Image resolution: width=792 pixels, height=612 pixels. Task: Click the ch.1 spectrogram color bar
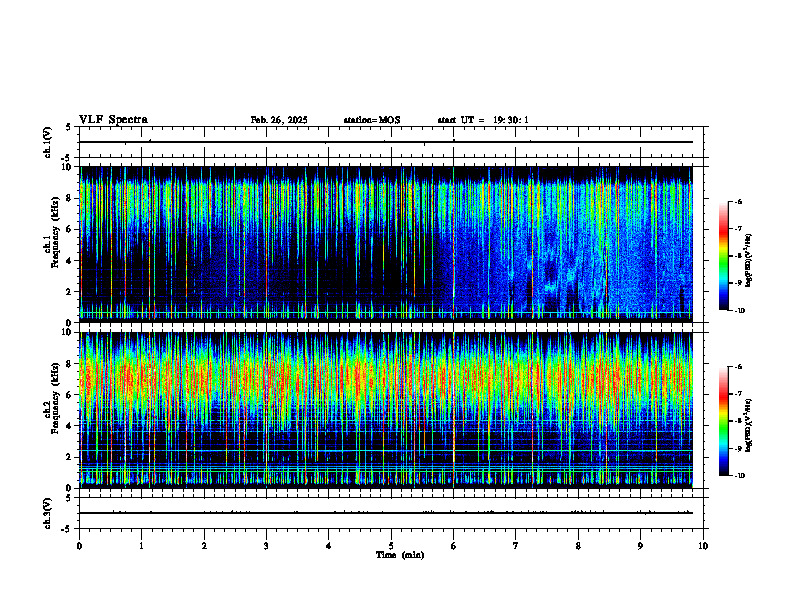(724, 256)
